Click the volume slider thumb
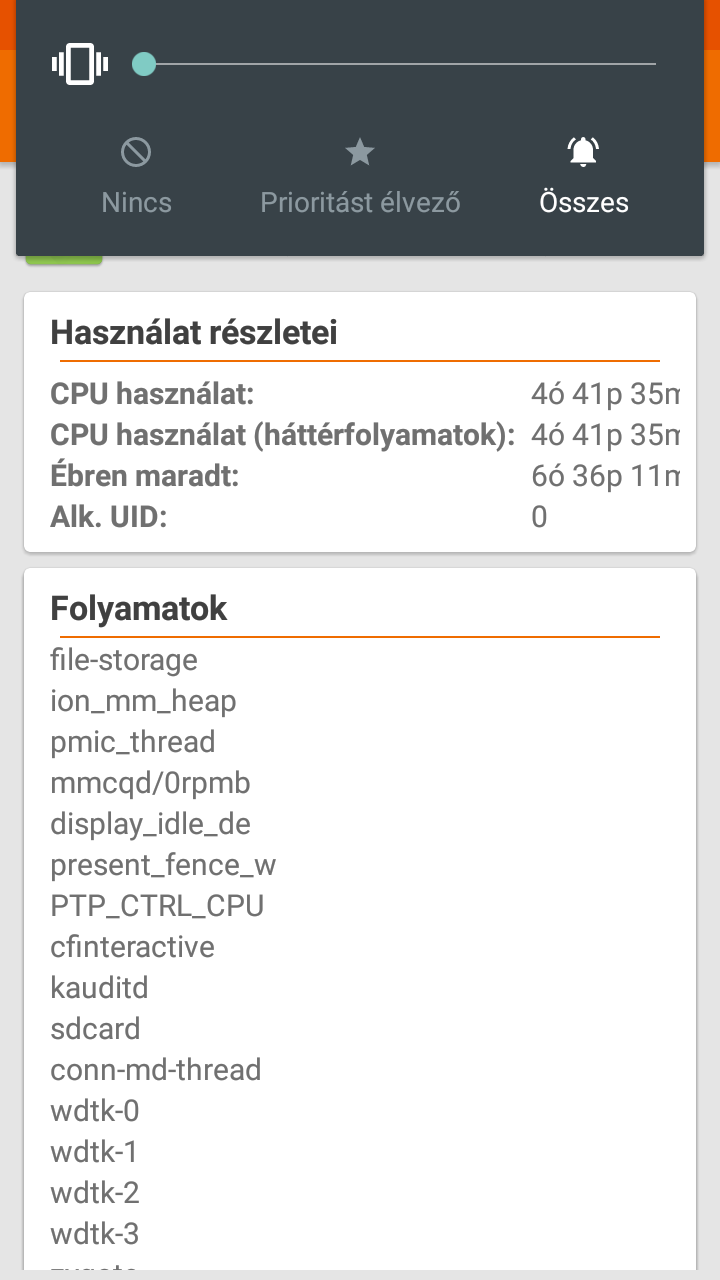The image size is (720, 1280). coord(144,64)
